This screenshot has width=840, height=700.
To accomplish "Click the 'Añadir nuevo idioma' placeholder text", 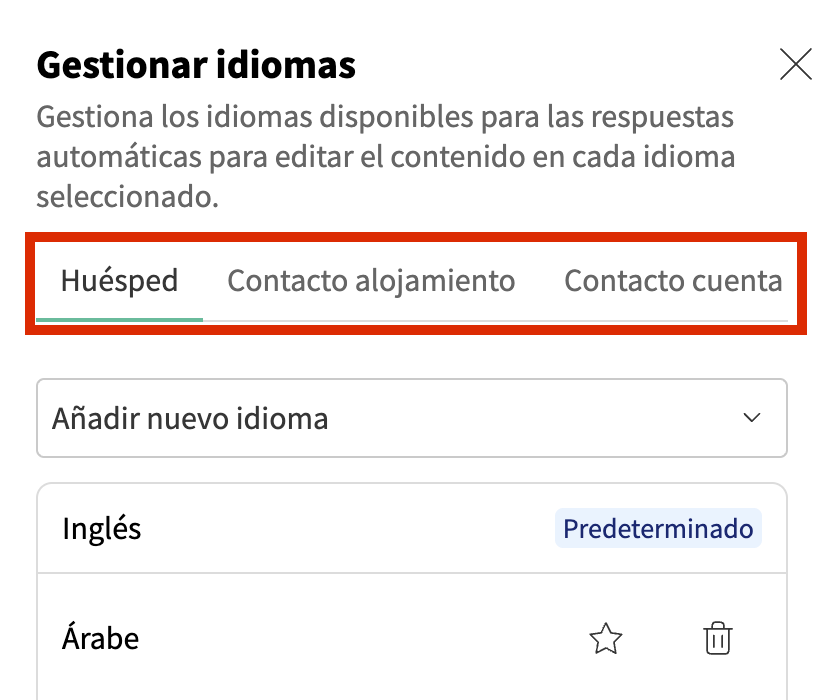I will [x=190, y=418].
